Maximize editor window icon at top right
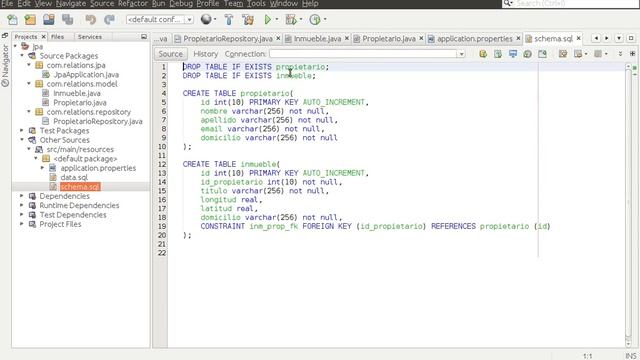This screenshot has width=640, height=360. (x=631, y=38)
